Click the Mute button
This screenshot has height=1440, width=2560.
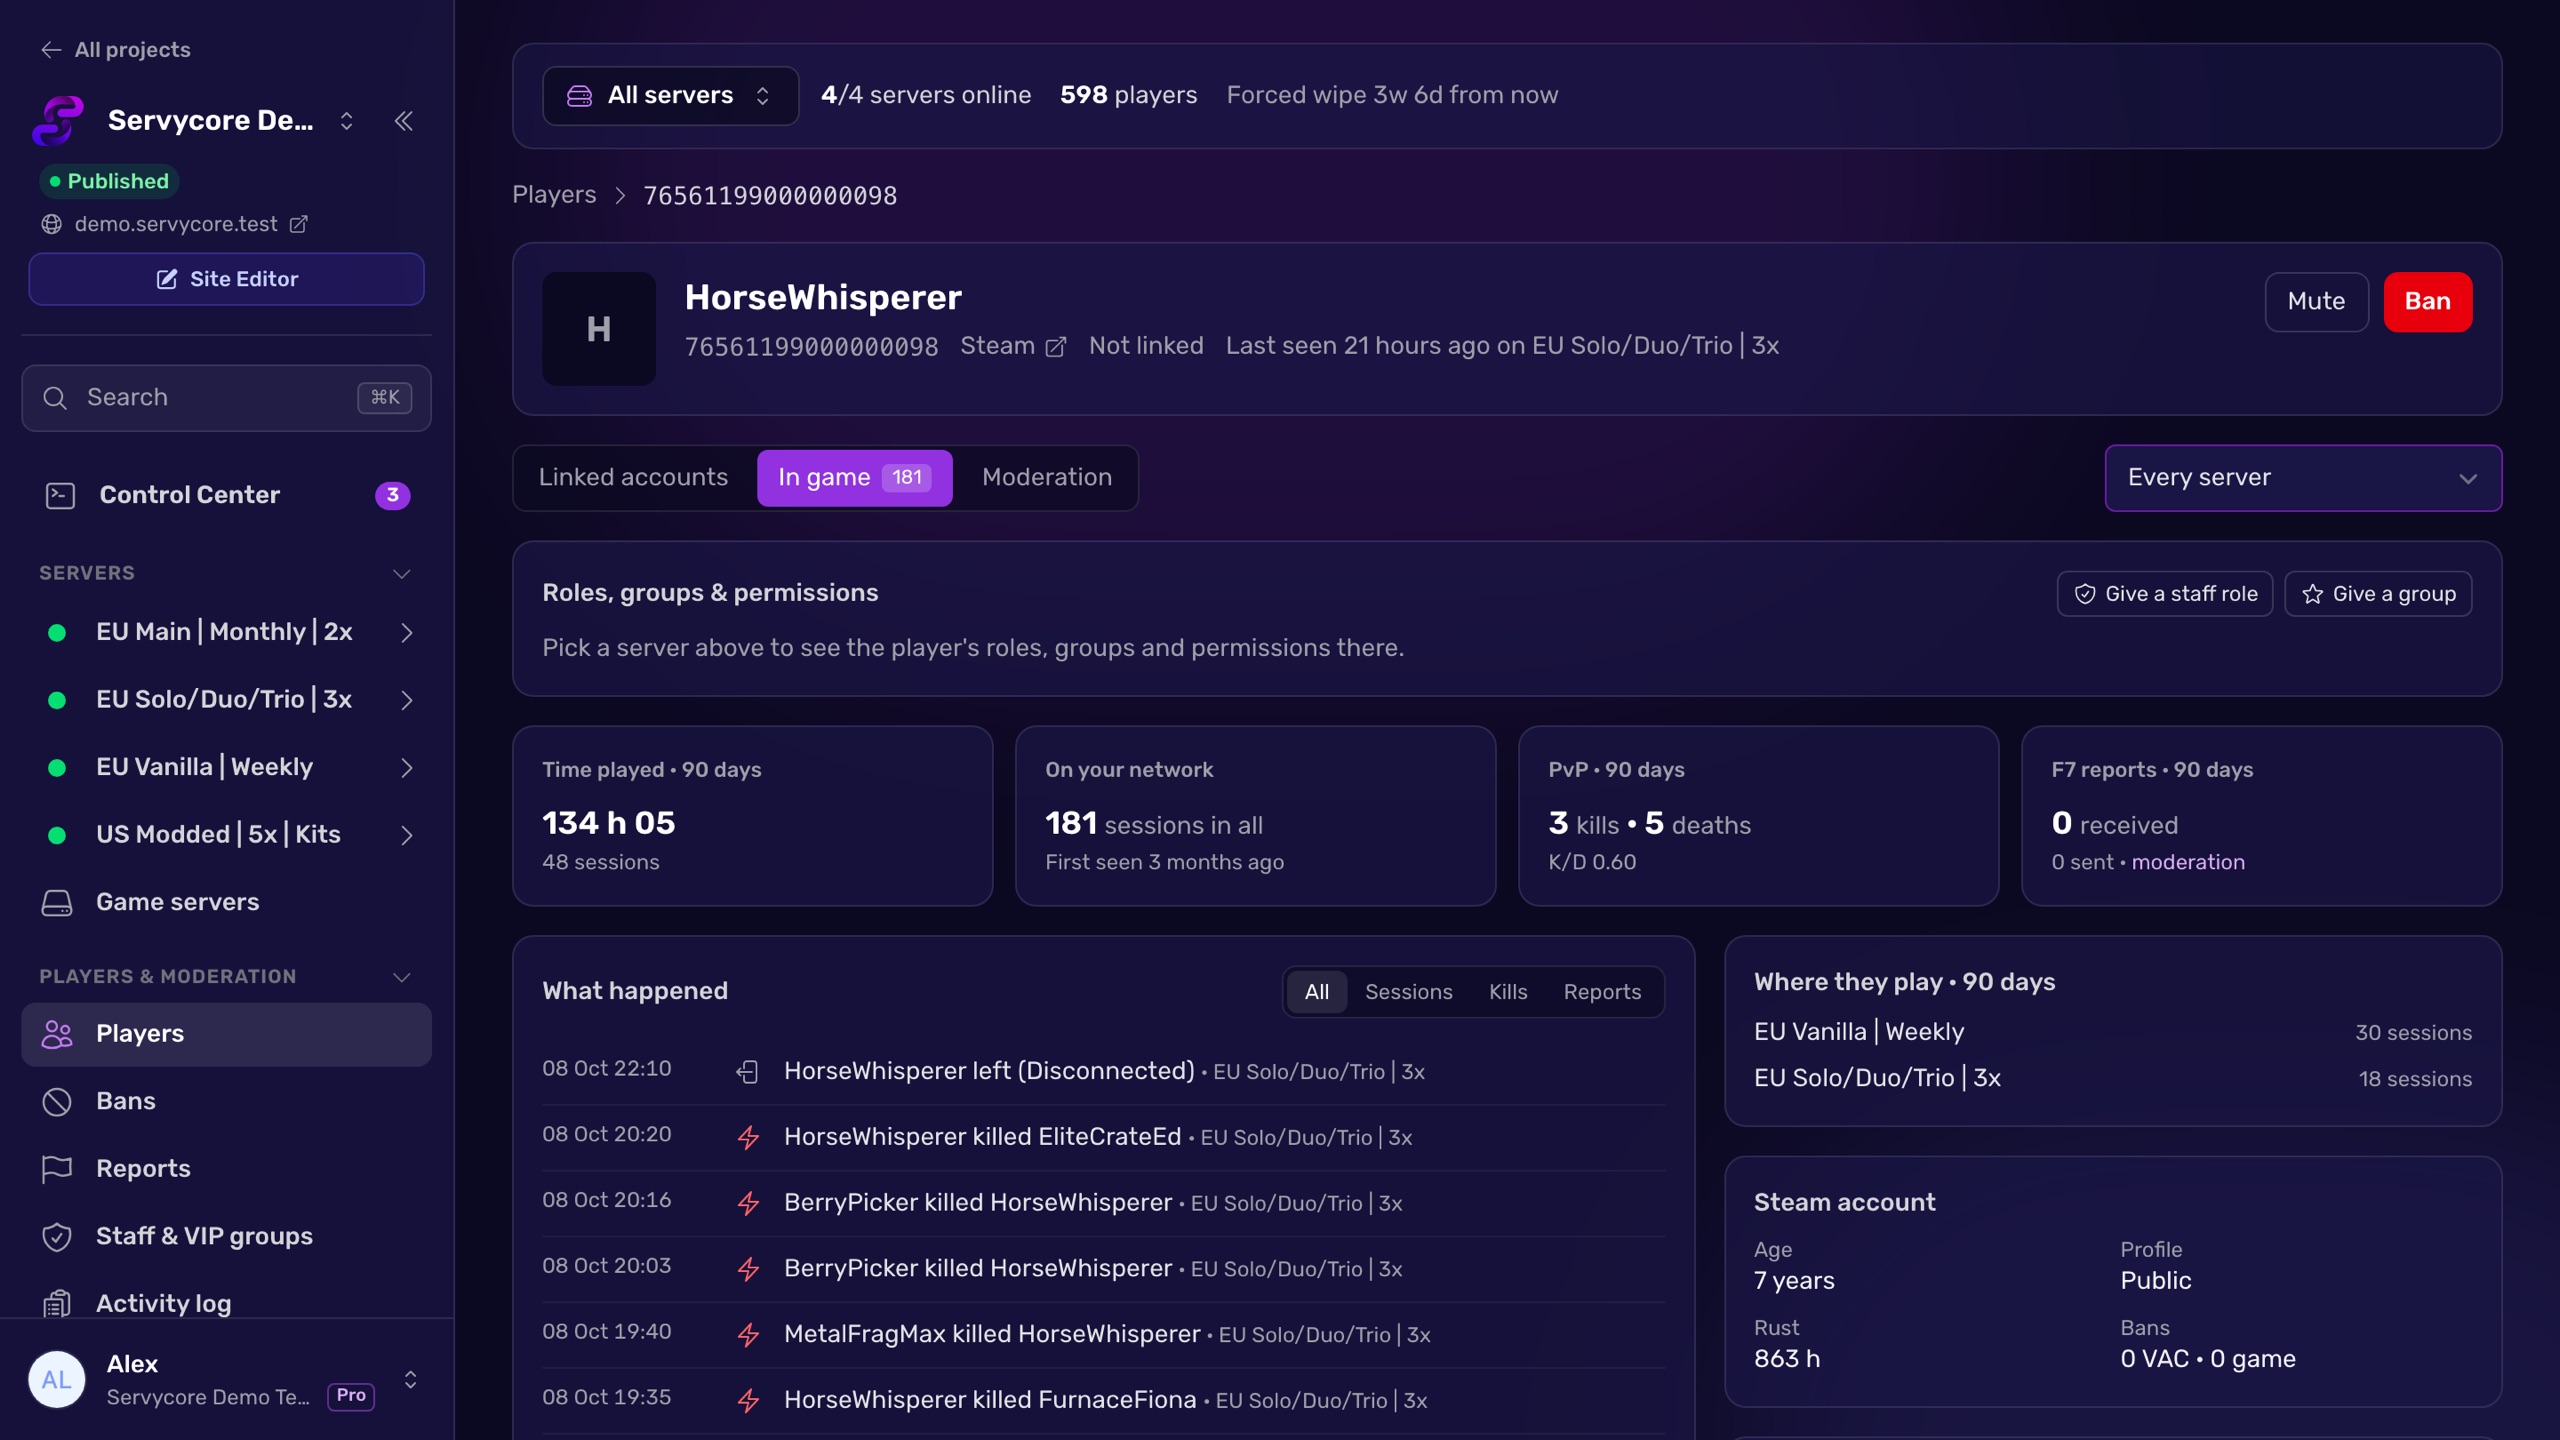coord(2316,302)
